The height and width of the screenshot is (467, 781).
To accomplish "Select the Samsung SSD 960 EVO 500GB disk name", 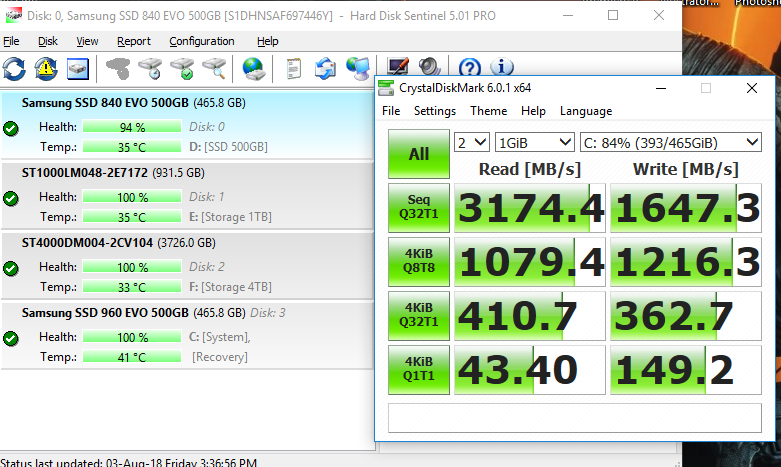I will 105,313.
